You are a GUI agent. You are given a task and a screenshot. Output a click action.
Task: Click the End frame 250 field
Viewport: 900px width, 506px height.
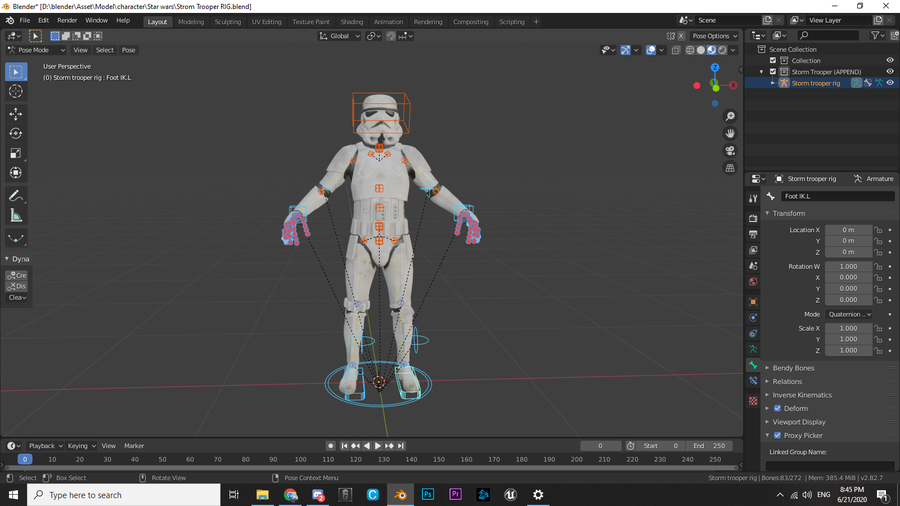pyautogui.click(x=709, y=446)
